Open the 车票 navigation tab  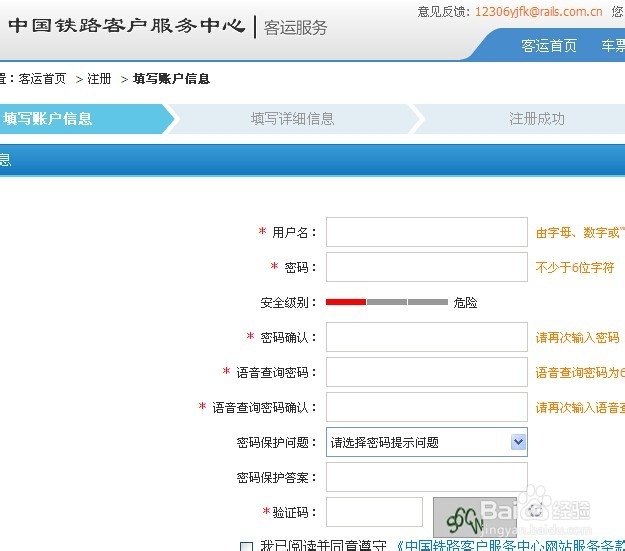(612, 46)
